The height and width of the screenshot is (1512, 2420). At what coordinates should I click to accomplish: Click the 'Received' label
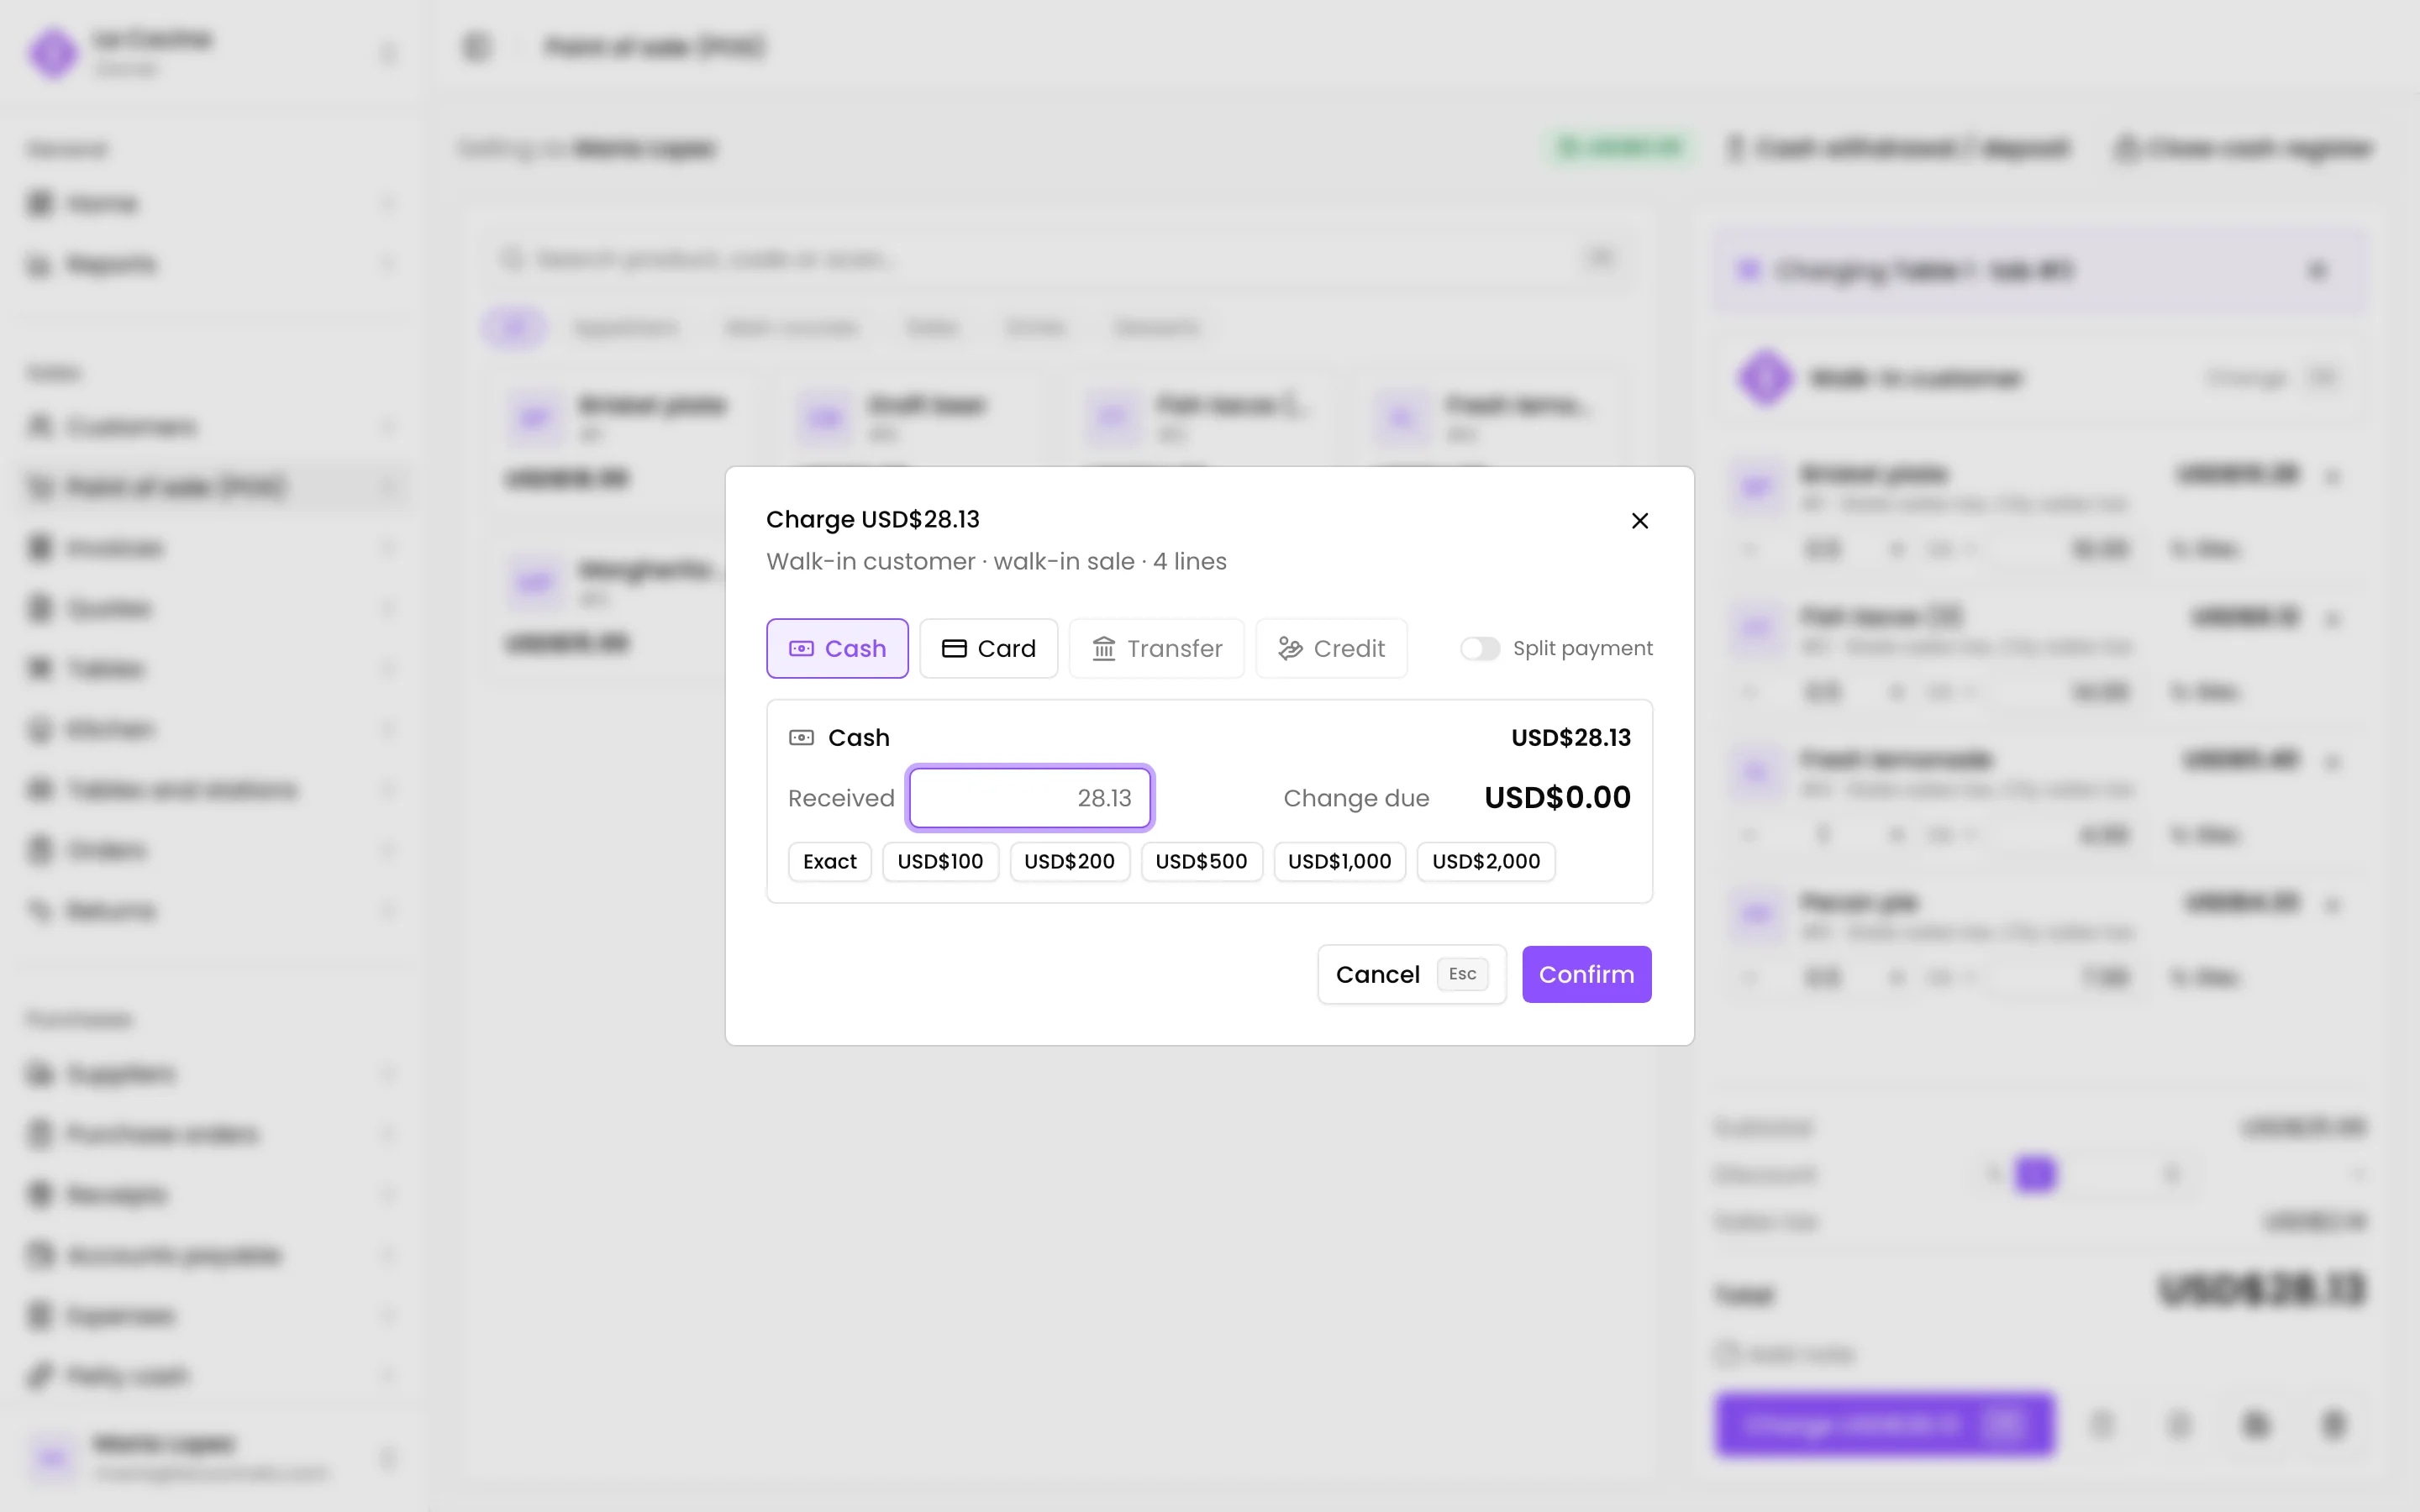[x=841, y=798]
